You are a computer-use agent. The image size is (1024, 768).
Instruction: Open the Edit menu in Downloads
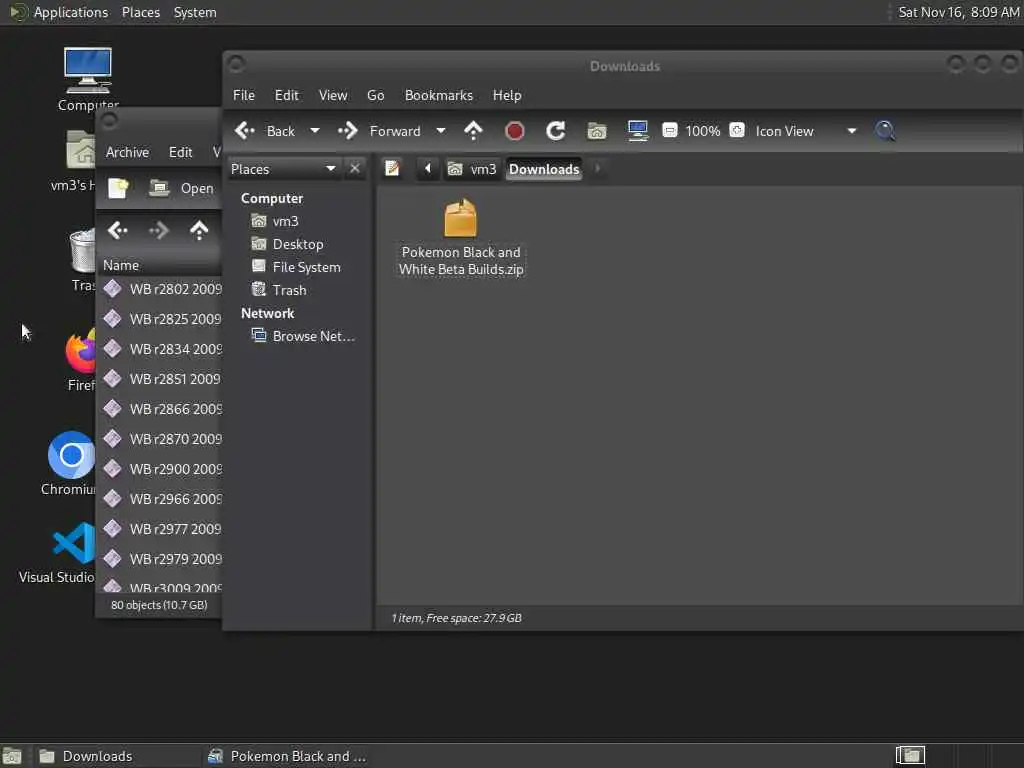point(286,95)
